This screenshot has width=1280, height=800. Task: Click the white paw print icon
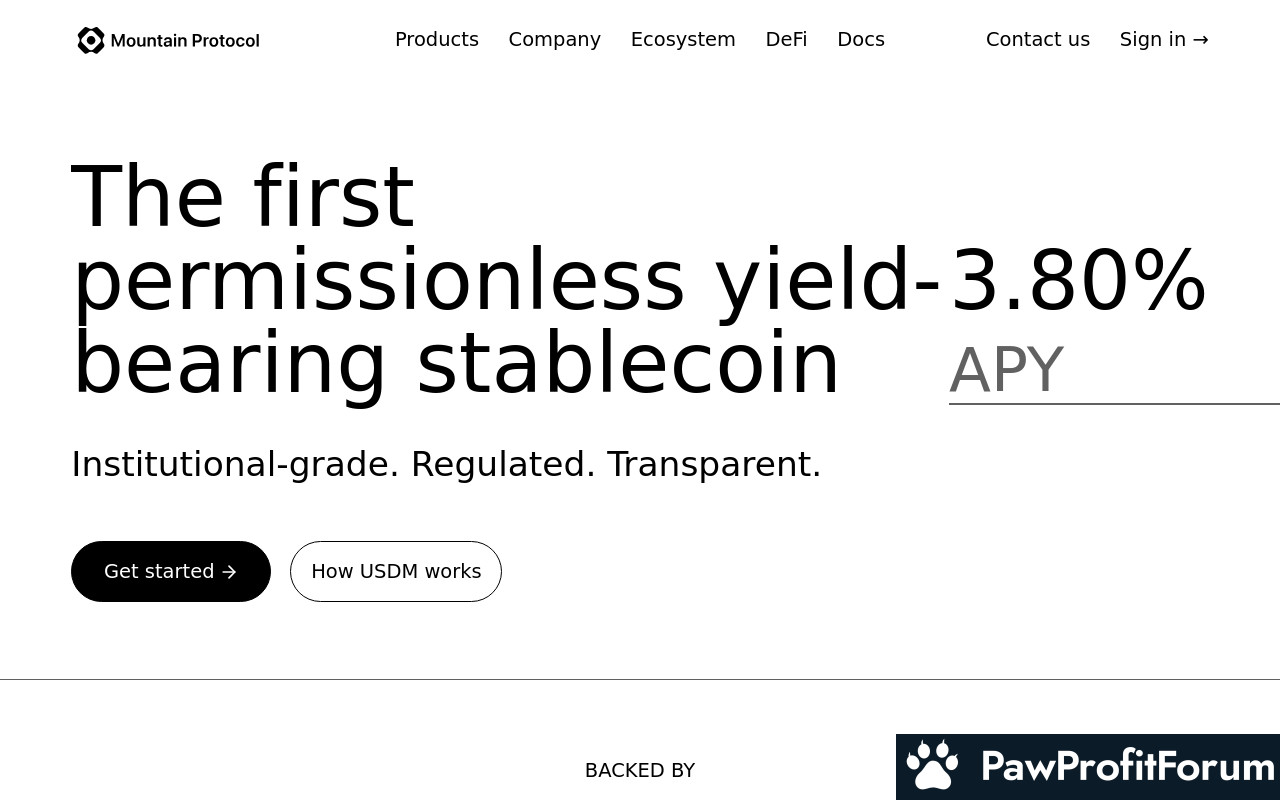(x=932, y=766)
